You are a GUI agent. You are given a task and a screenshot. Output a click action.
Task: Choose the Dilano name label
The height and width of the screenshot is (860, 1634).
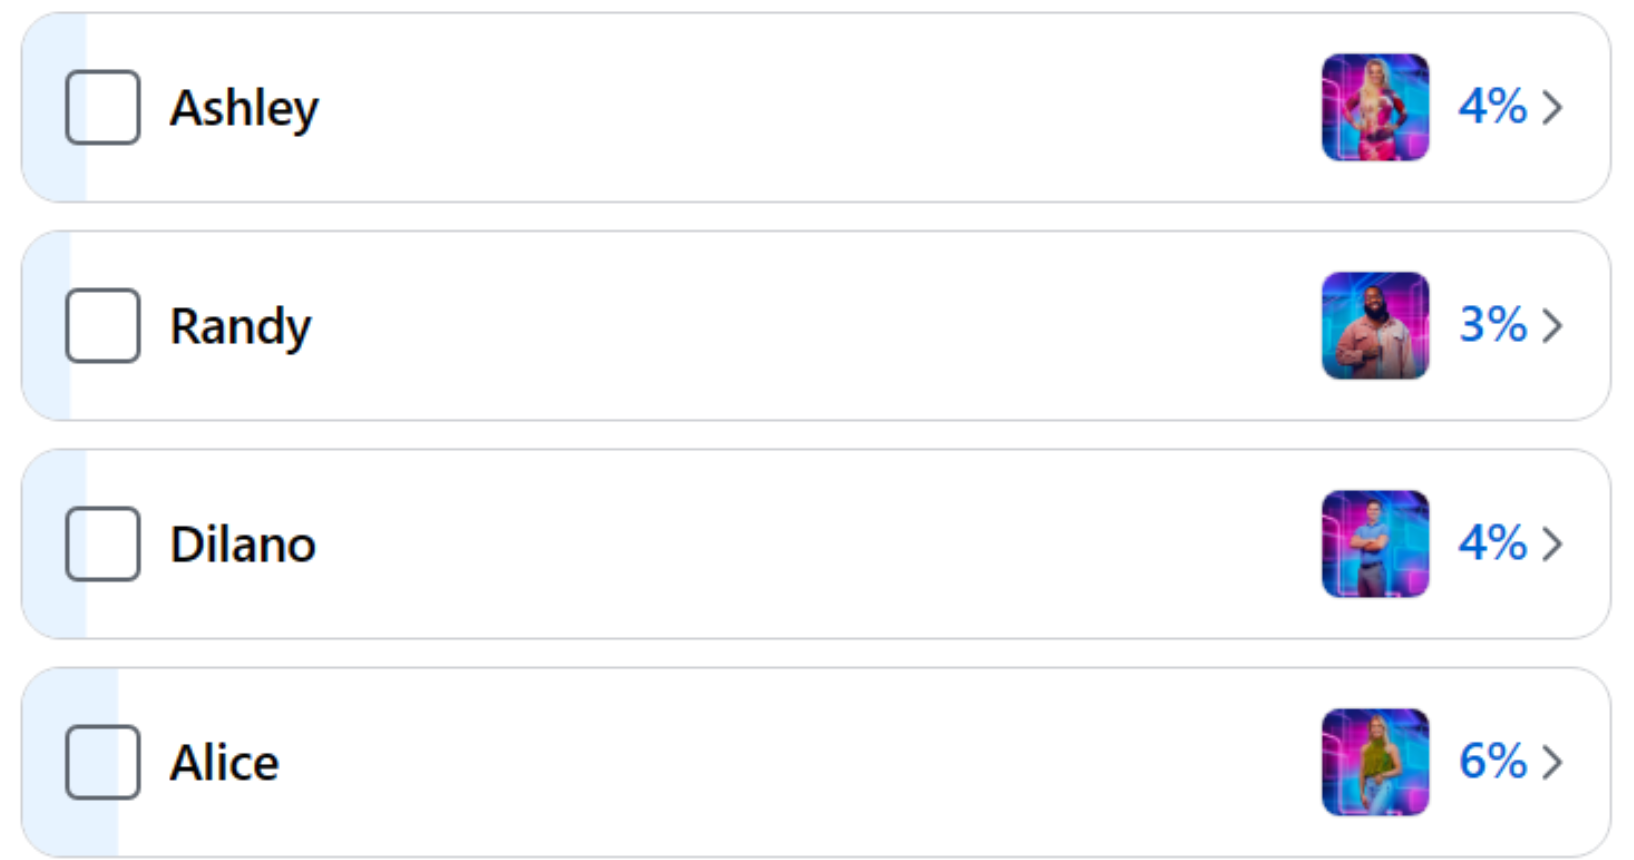[x=243, y=544]
